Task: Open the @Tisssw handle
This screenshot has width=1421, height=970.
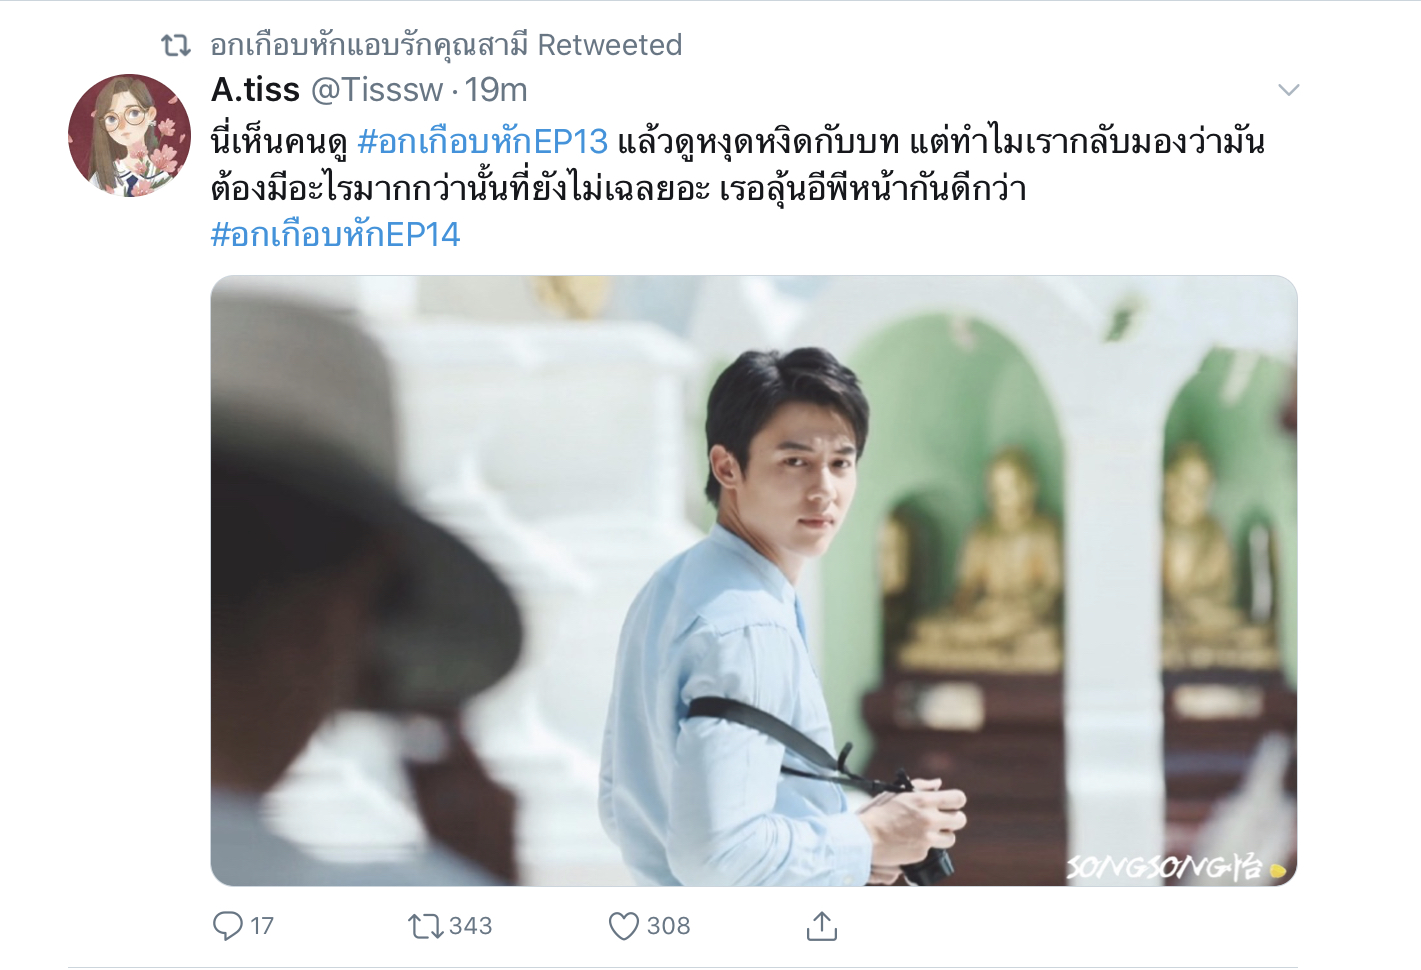Action: pos(377,90)
